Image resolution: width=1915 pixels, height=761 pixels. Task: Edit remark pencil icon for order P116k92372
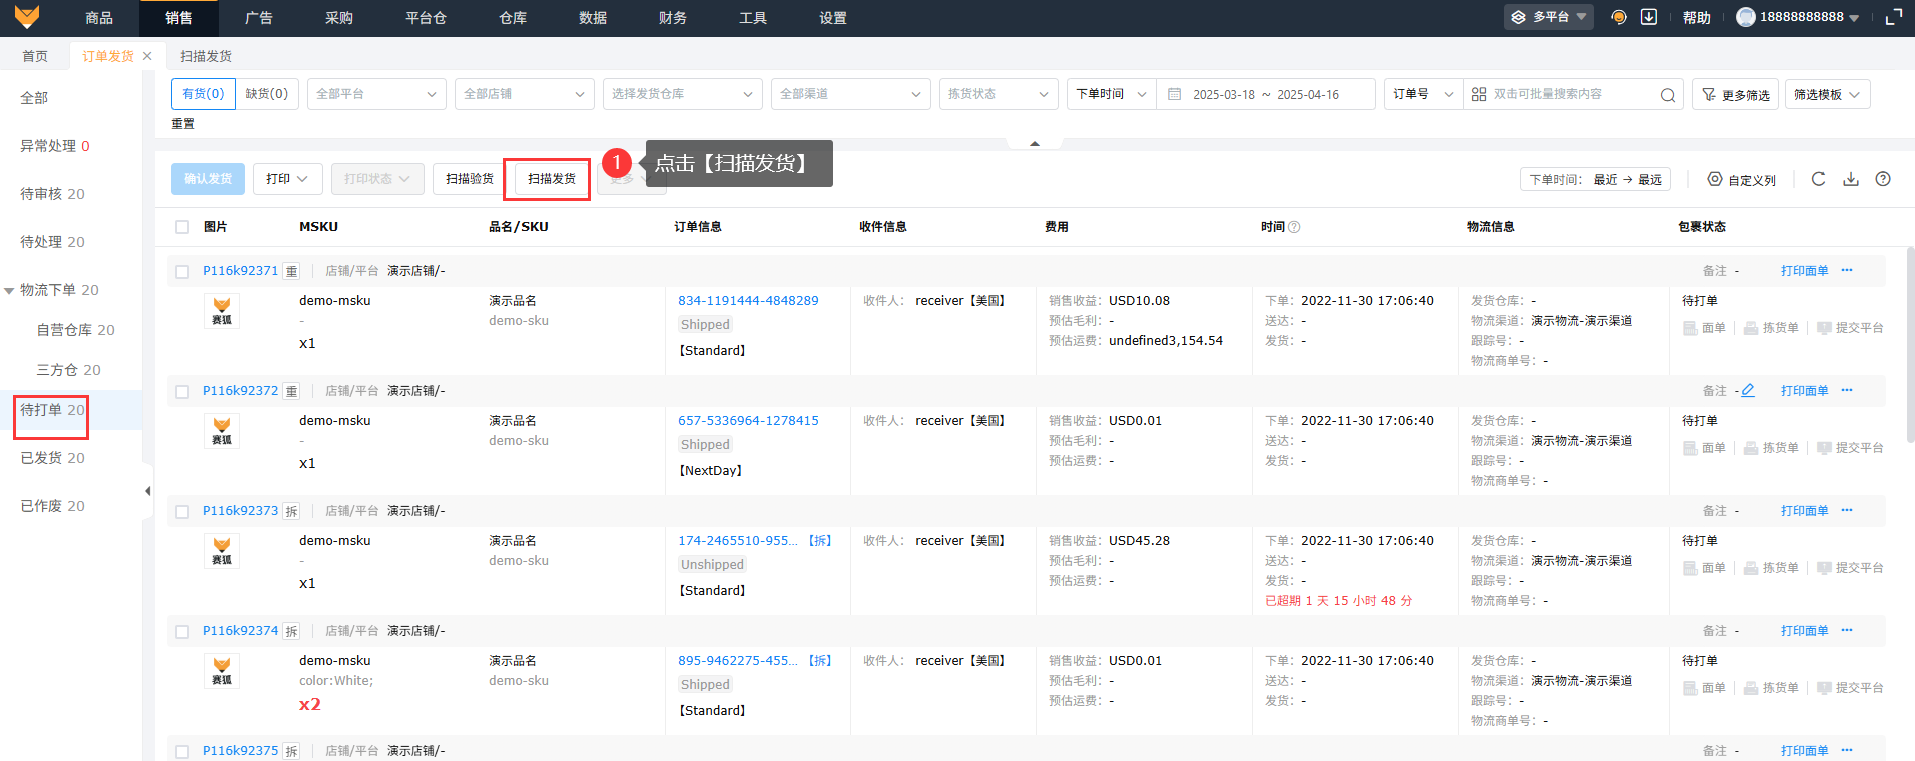click(x=1748, y=391)
